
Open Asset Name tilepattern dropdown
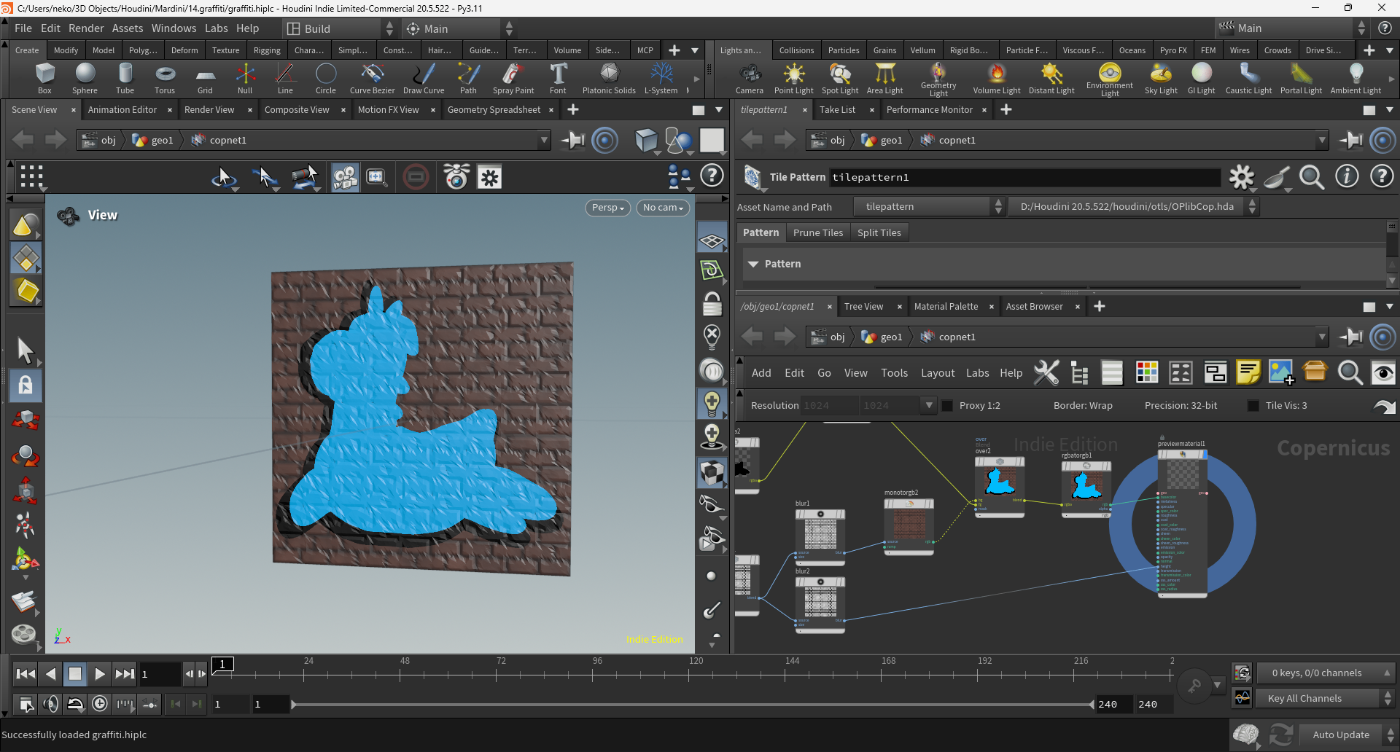click(929, 207)
